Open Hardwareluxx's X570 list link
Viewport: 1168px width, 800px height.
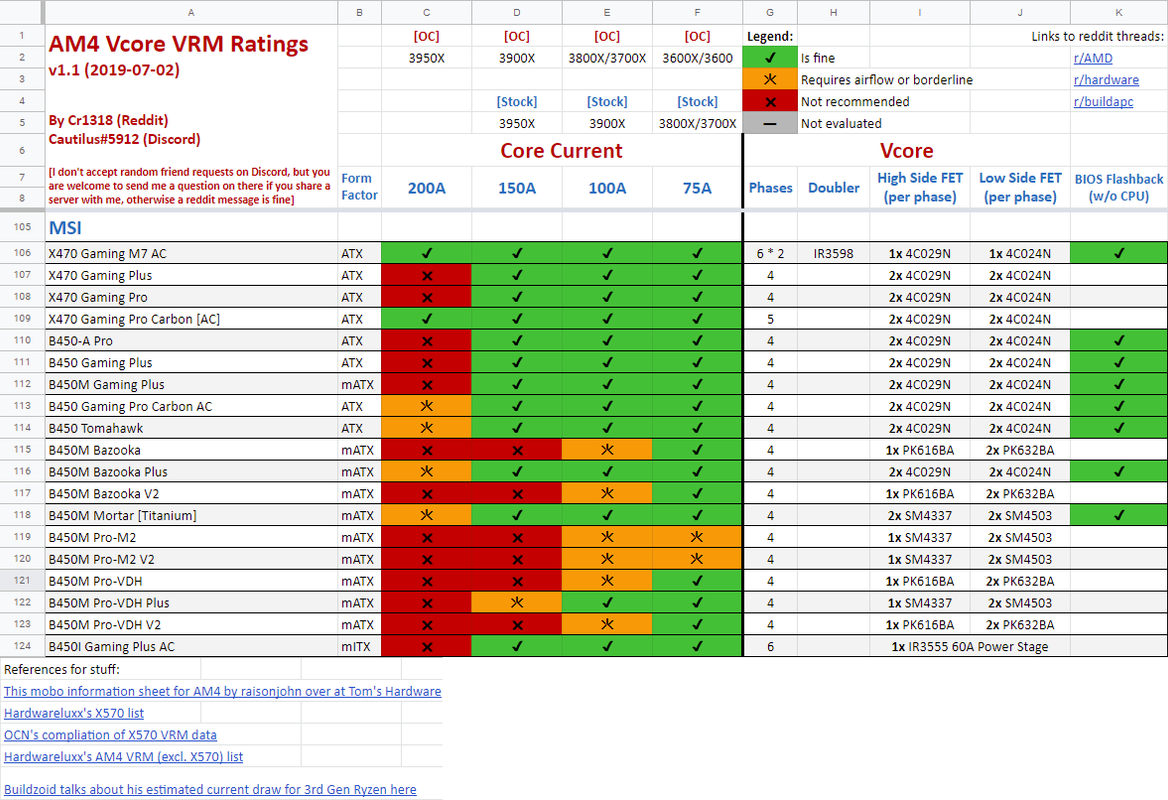click(74, 713)
